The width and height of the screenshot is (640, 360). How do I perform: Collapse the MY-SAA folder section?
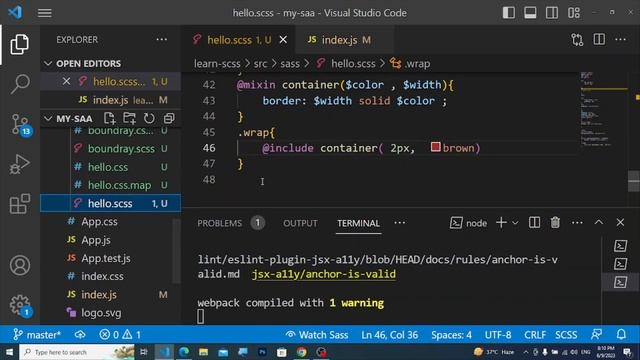tap(48, 119)
